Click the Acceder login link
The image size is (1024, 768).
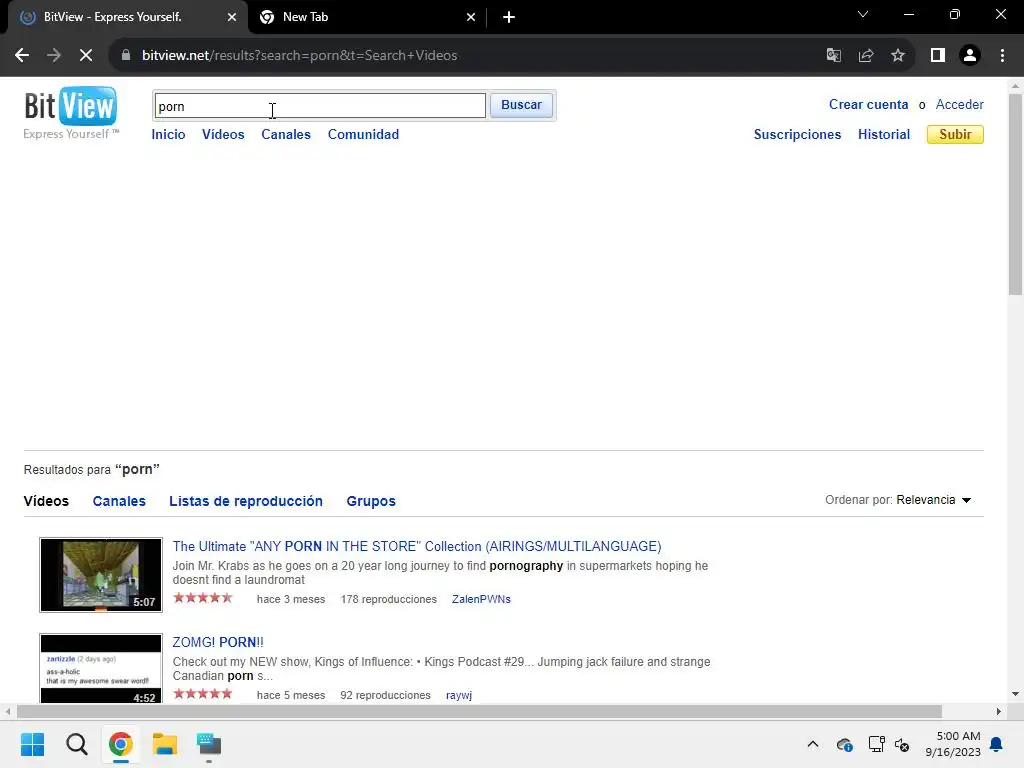[959, 104]
